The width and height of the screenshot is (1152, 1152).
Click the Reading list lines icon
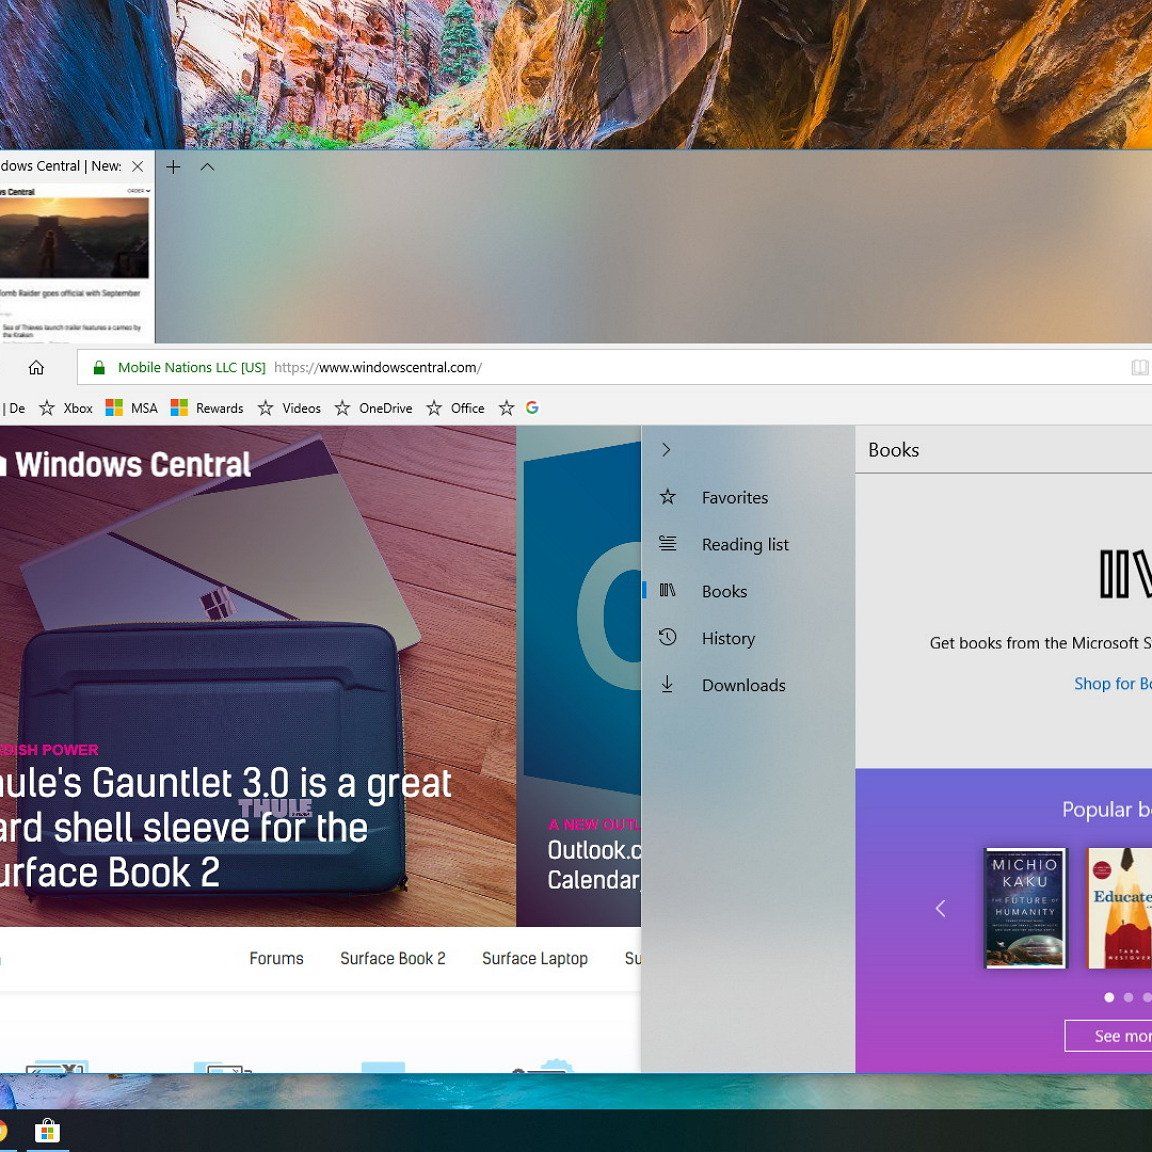click(667, 544)
